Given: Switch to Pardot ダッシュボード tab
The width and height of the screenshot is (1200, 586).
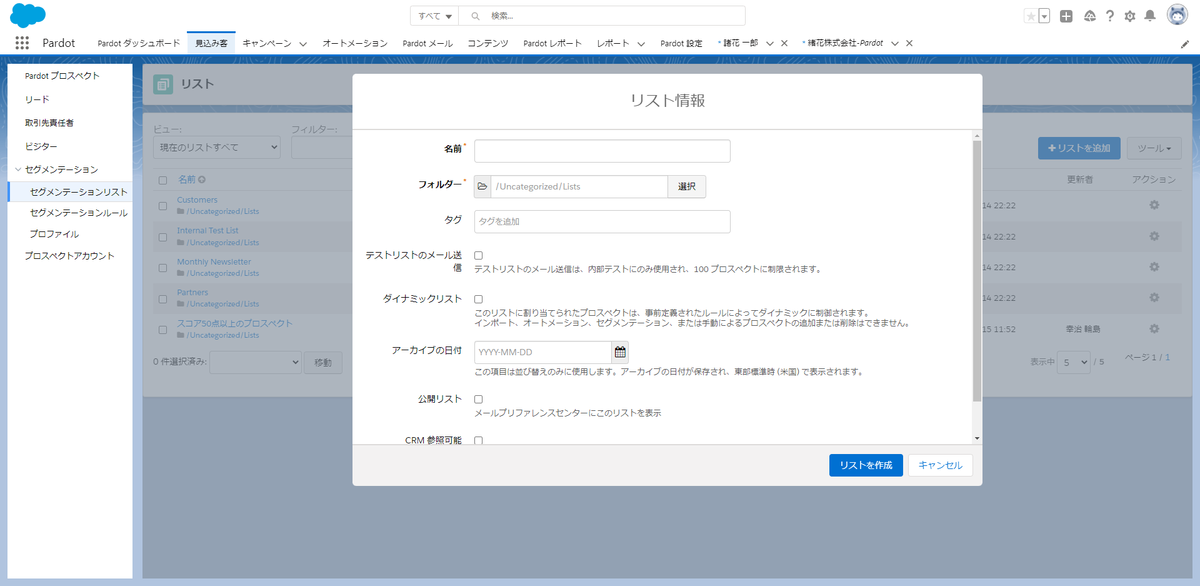Looking at the screenshot, I should pos(138,44).
